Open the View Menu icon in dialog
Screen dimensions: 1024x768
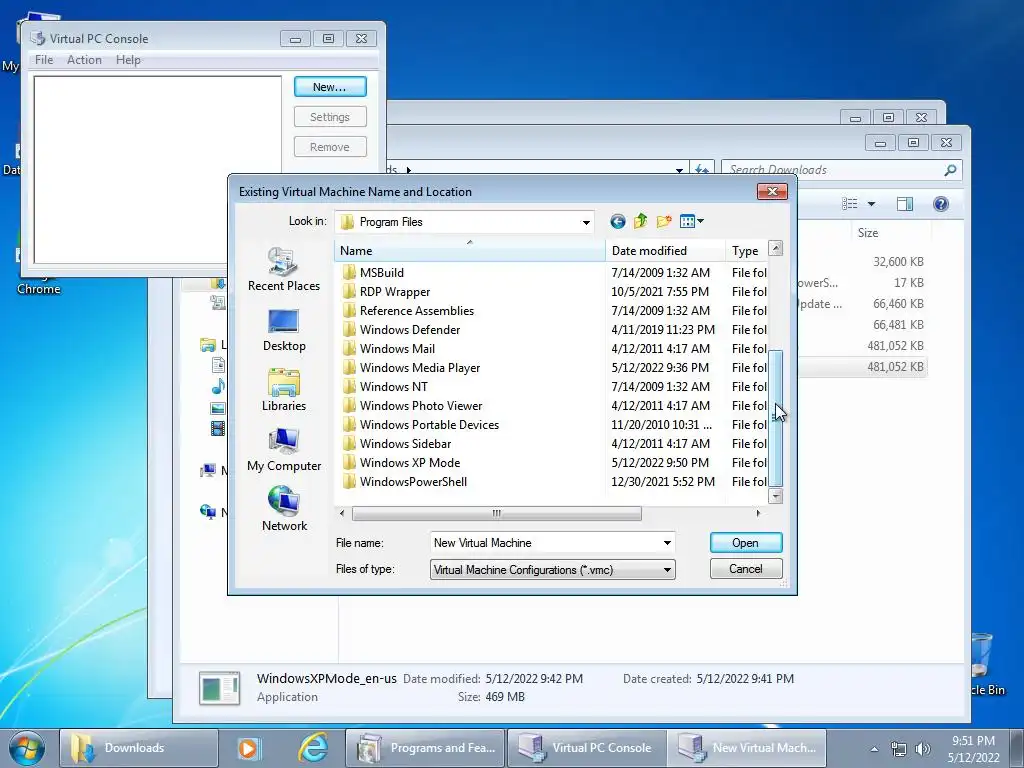point(692,221)
